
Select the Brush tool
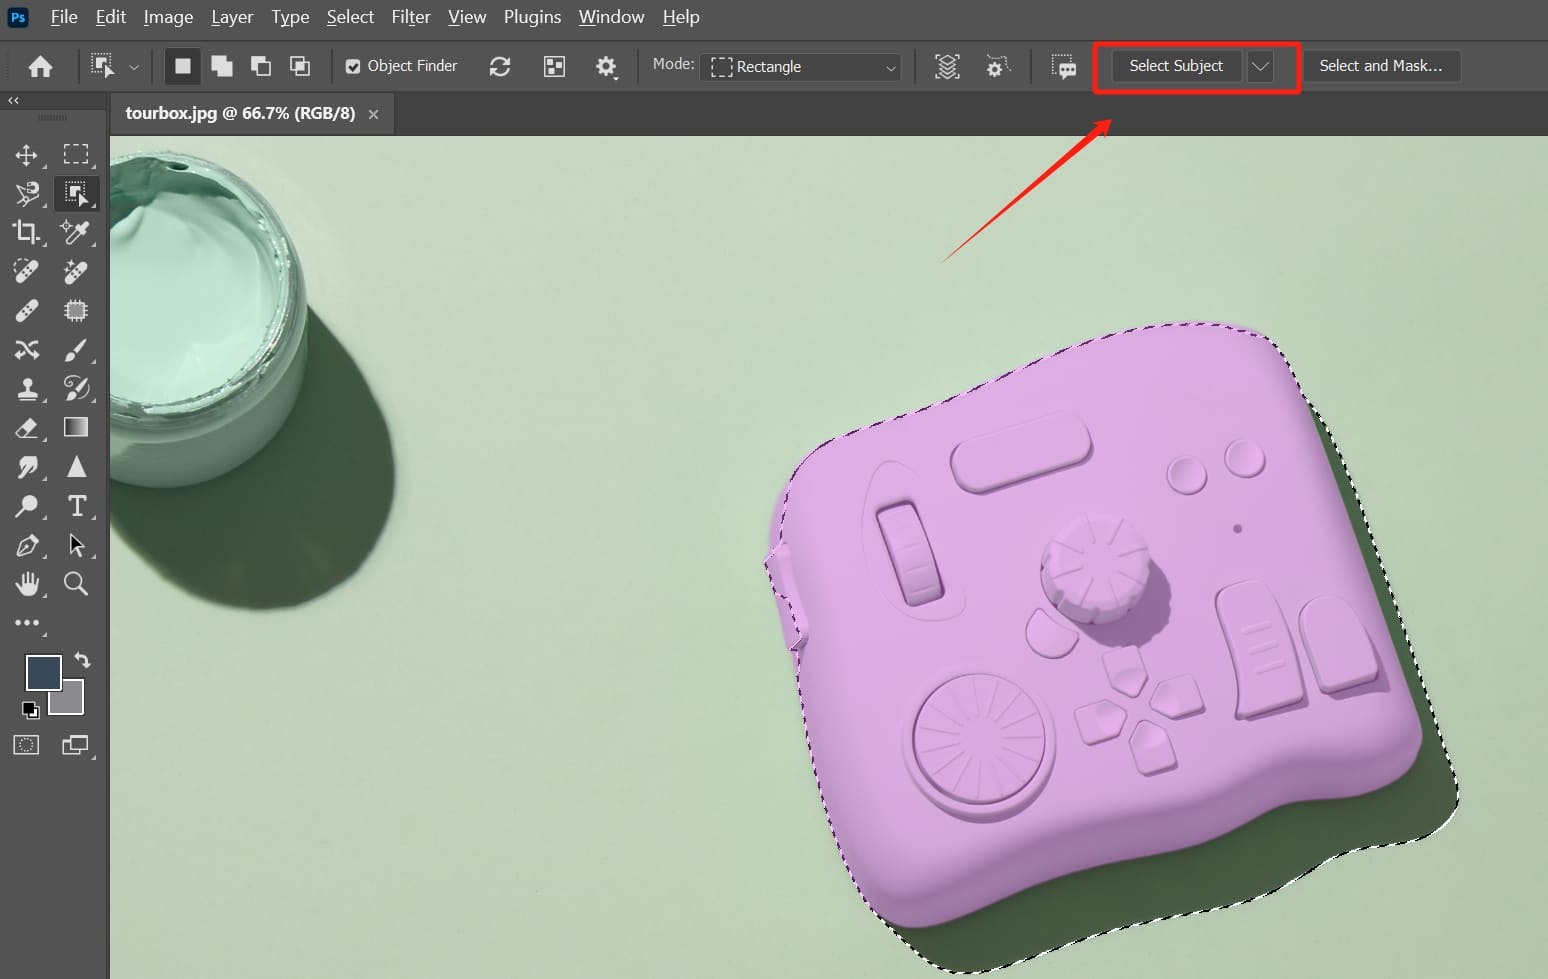(x=76, y=350)
